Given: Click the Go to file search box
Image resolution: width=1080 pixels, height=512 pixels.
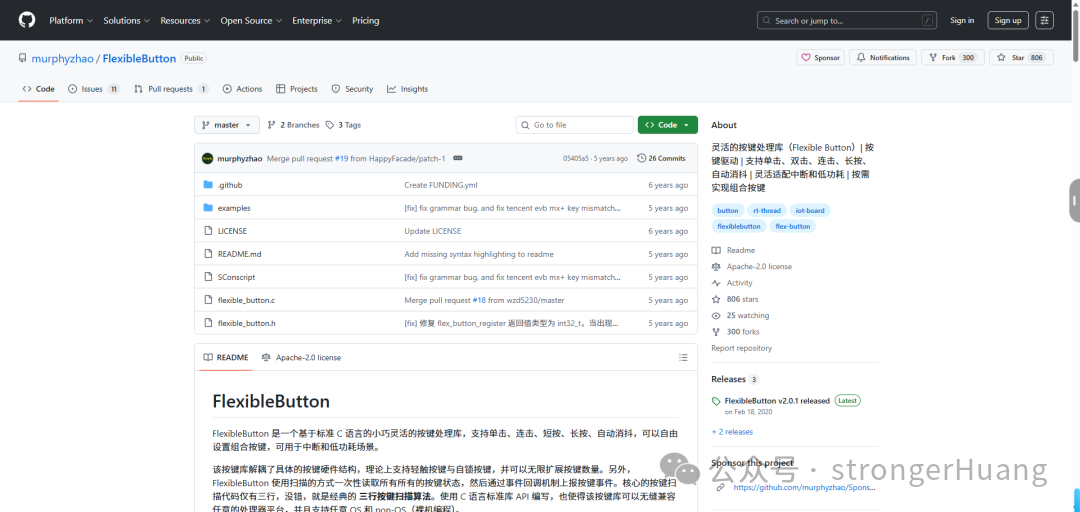Looking at the screenshot, I should [x=574, y=125].
